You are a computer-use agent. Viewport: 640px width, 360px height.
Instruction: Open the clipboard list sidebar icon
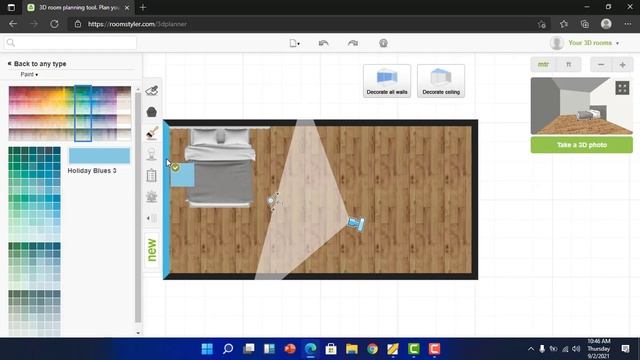pyautogui.click(x=151, y=176)
